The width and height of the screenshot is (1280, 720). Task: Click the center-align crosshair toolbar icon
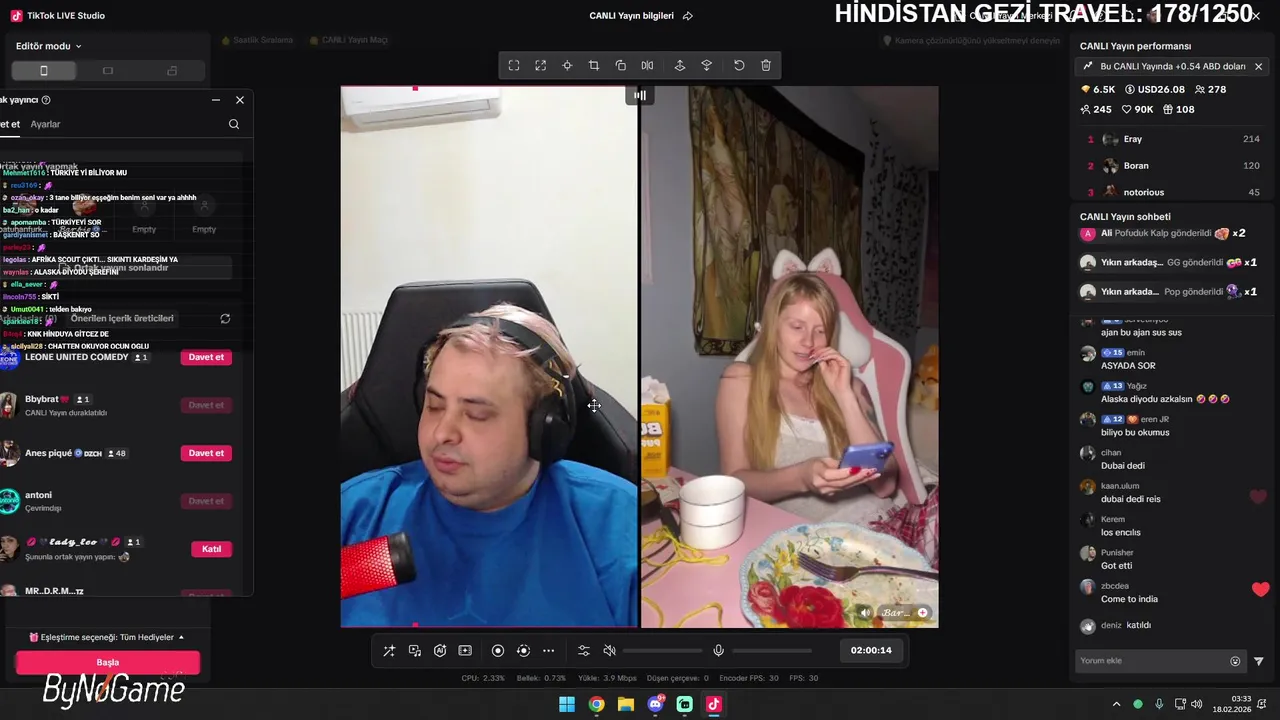coord(567,65)
